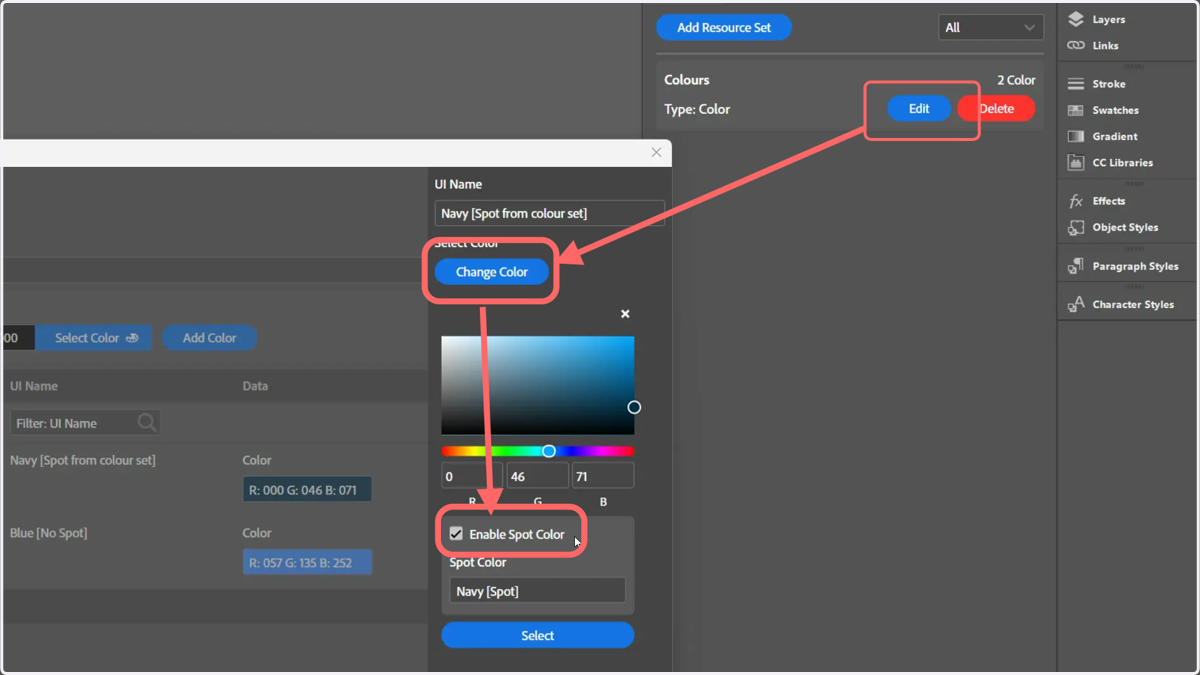Click the Spot Color name field
Screen dimensions: 1200x675
(x=538, y=591)
